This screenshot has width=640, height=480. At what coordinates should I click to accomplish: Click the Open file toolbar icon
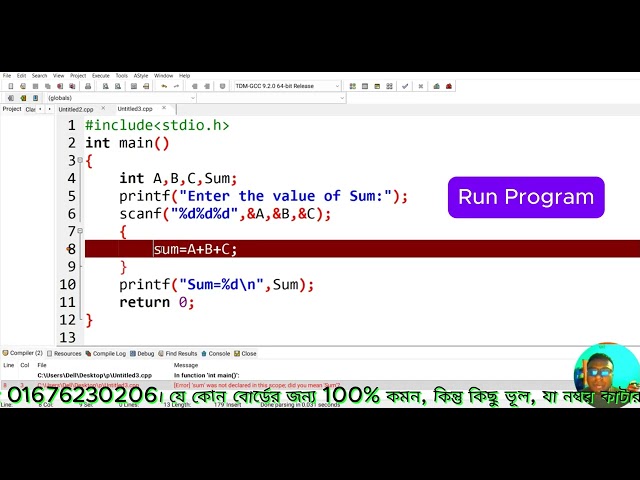[23, 86]
